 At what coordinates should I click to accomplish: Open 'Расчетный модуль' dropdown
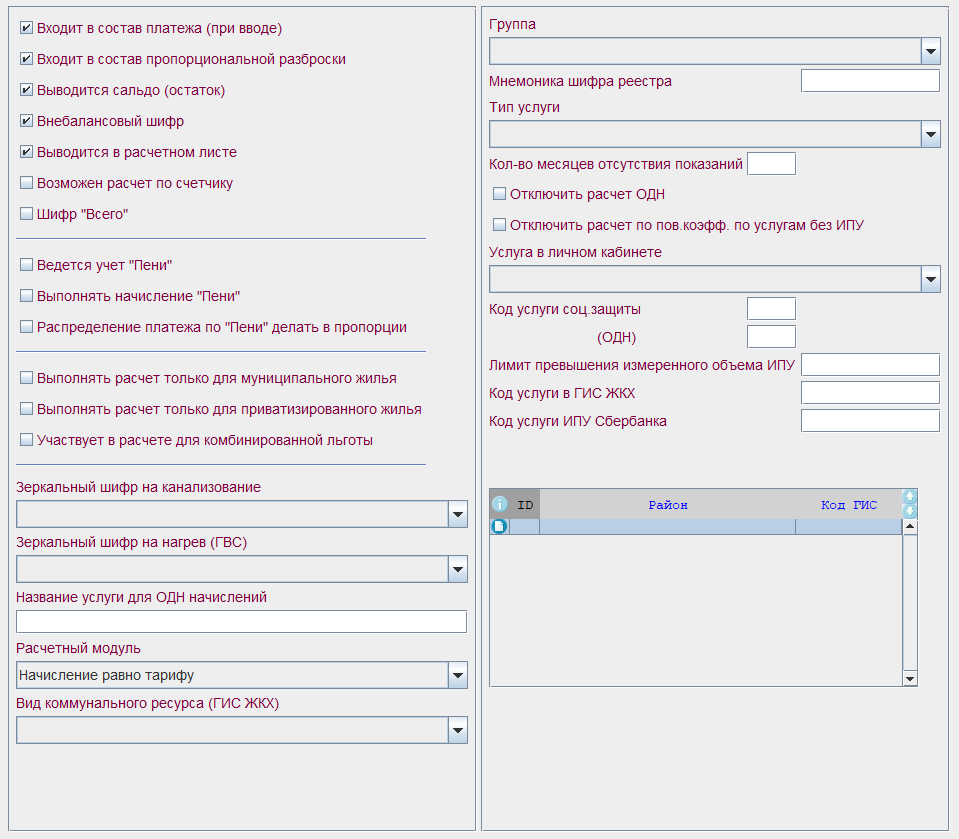point(457,675)
